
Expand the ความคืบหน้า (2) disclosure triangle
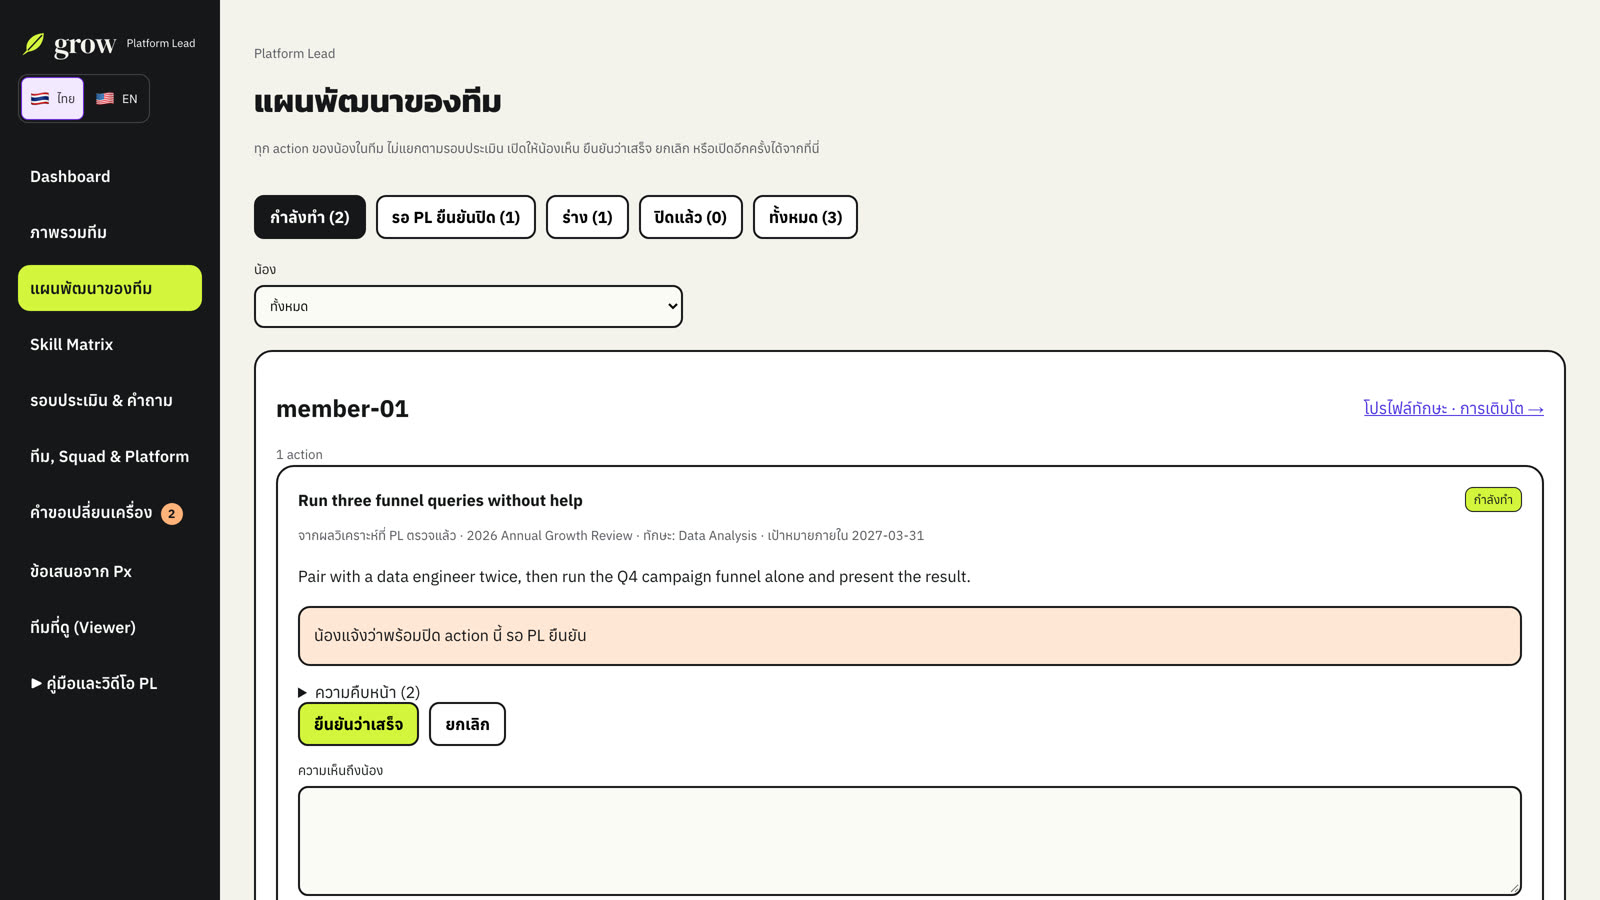pos(302,692)
